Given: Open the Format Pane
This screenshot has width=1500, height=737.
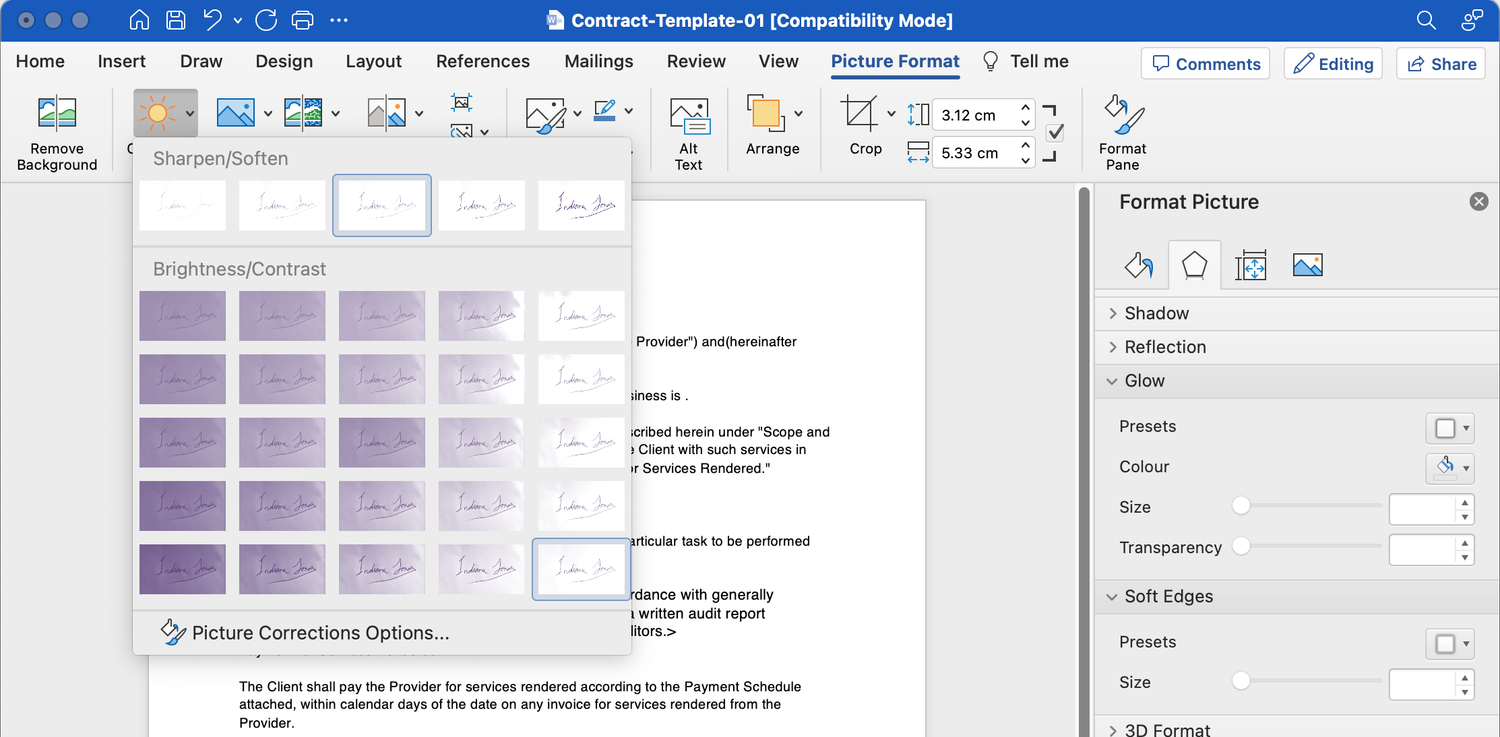Looking at the screenshot, I should (1122, 130).
